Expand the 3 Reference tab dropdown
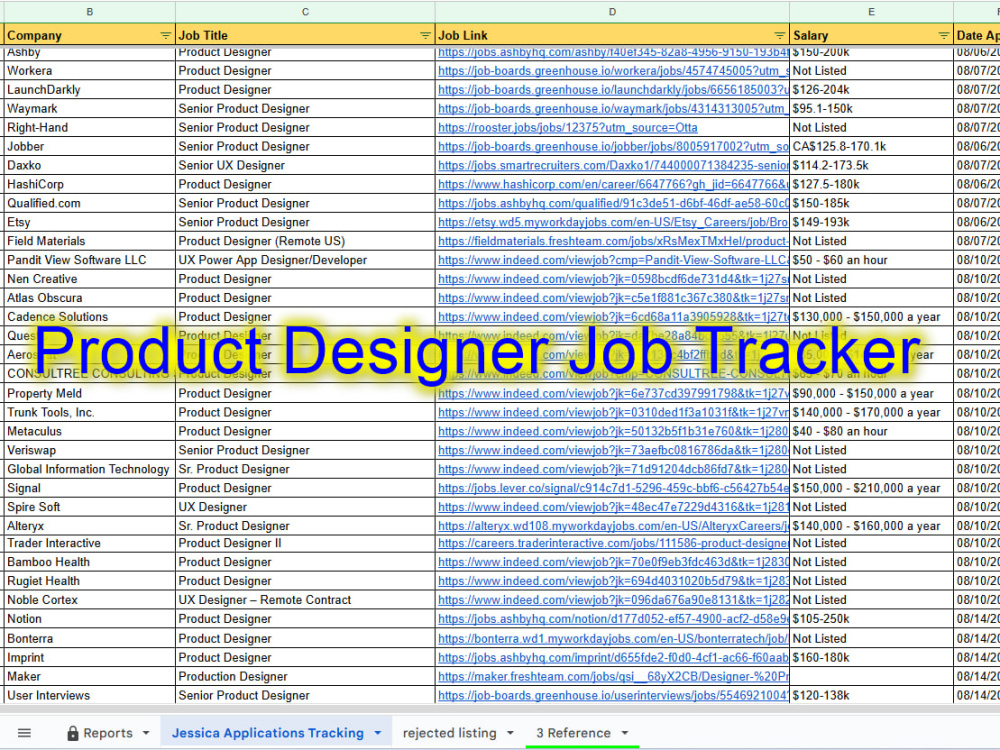 (624, 733)
